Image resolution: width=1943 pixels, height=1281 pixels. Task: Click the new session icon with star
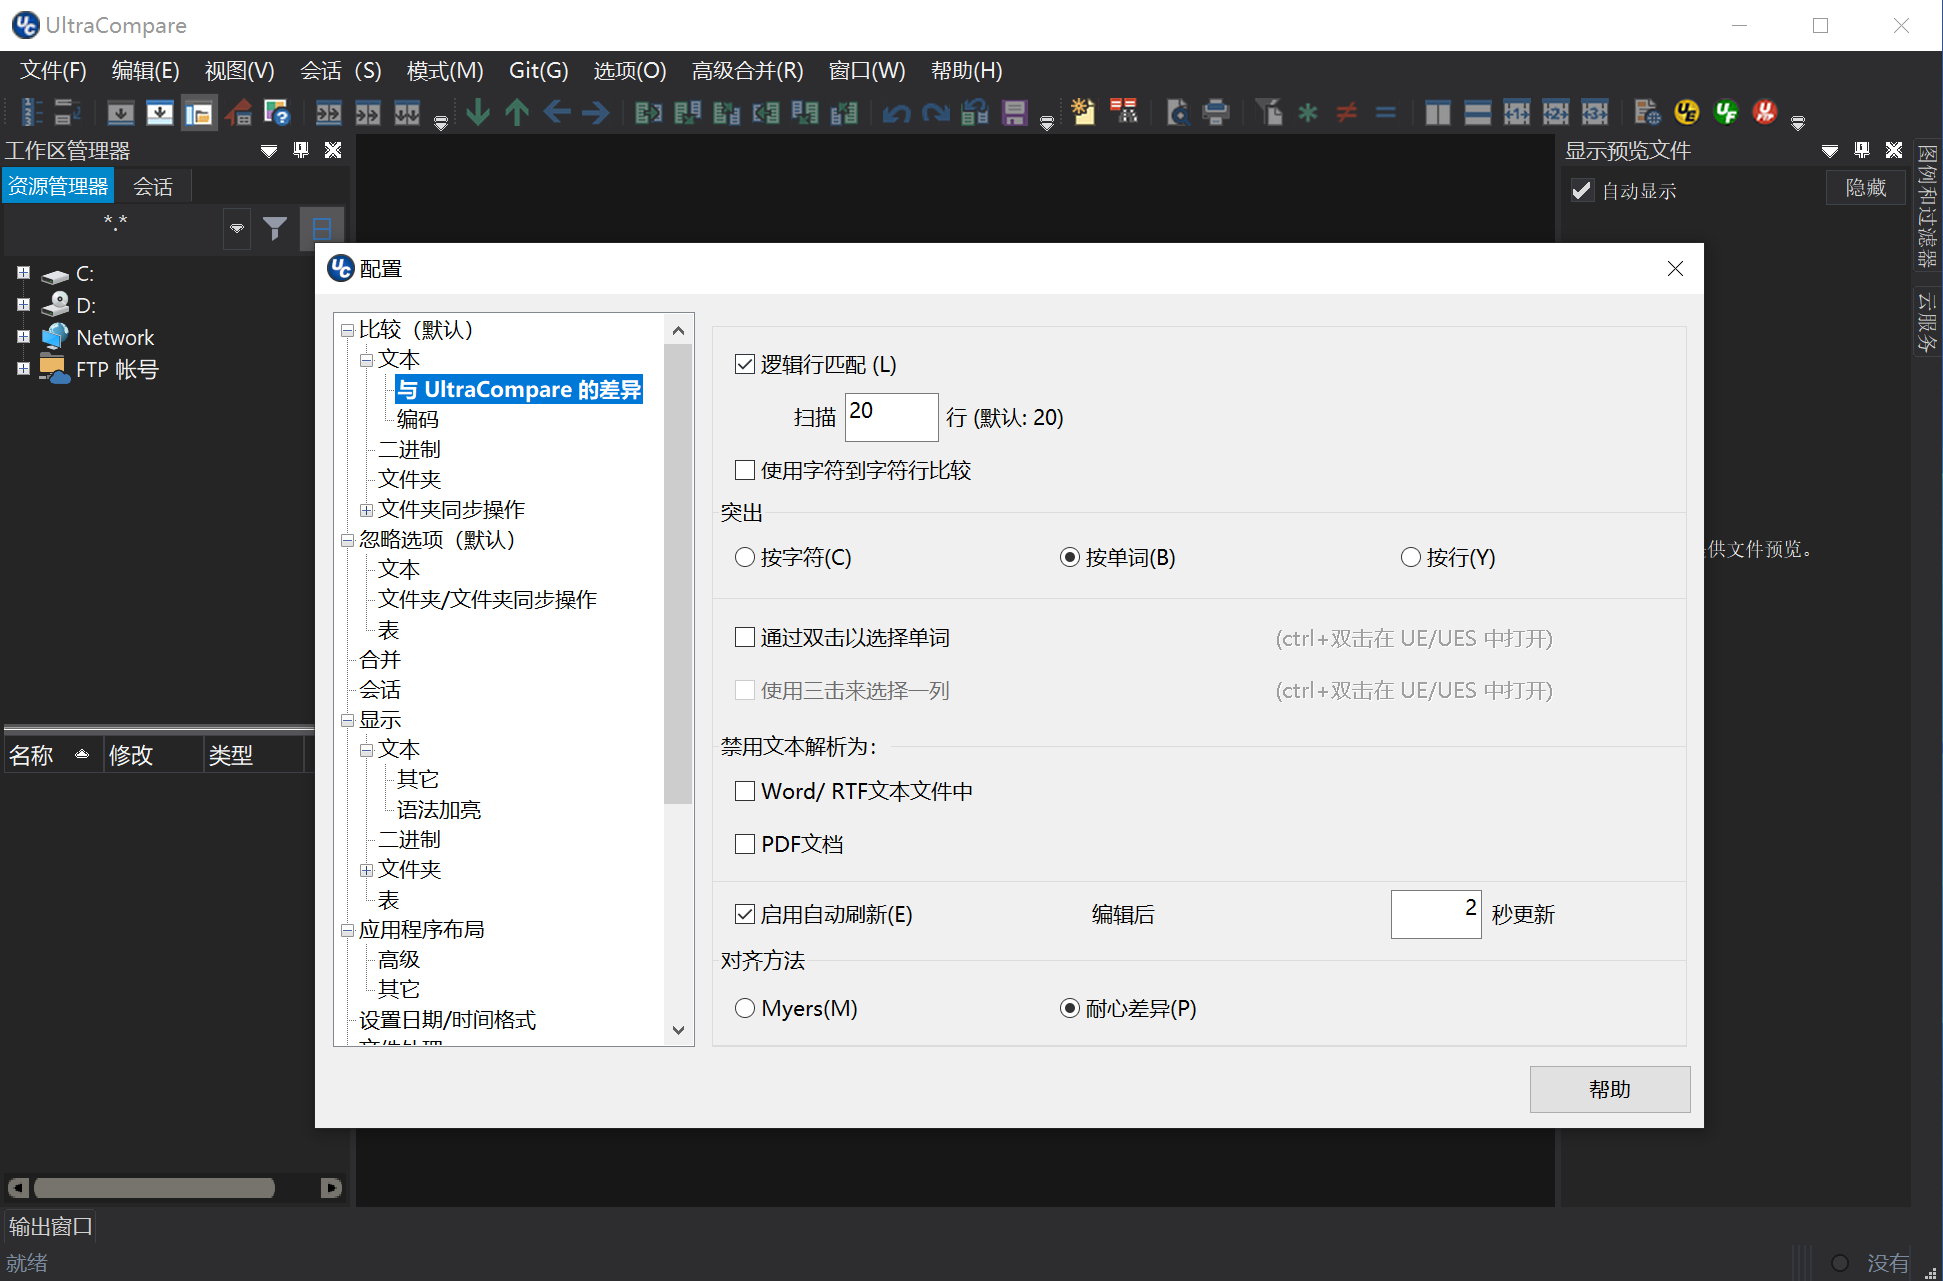pos(1083,112)
